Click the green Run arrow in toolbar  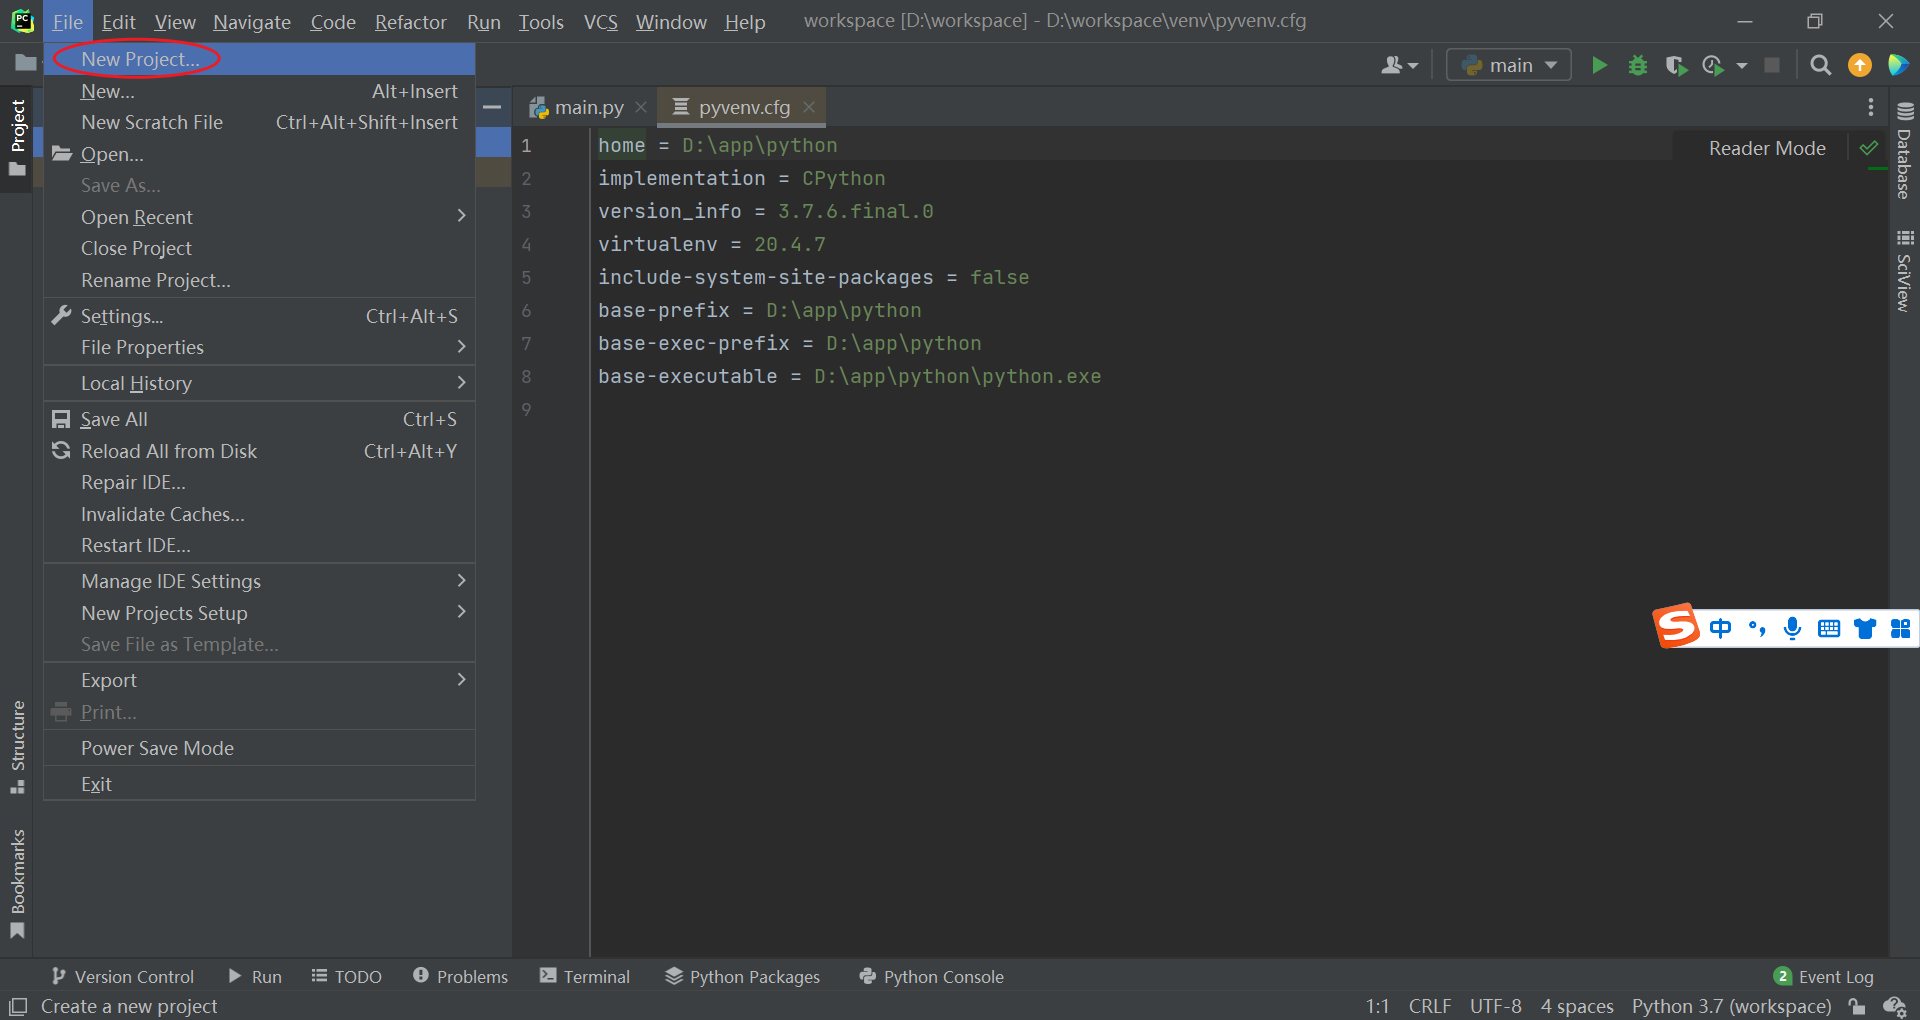point(1599,65)
